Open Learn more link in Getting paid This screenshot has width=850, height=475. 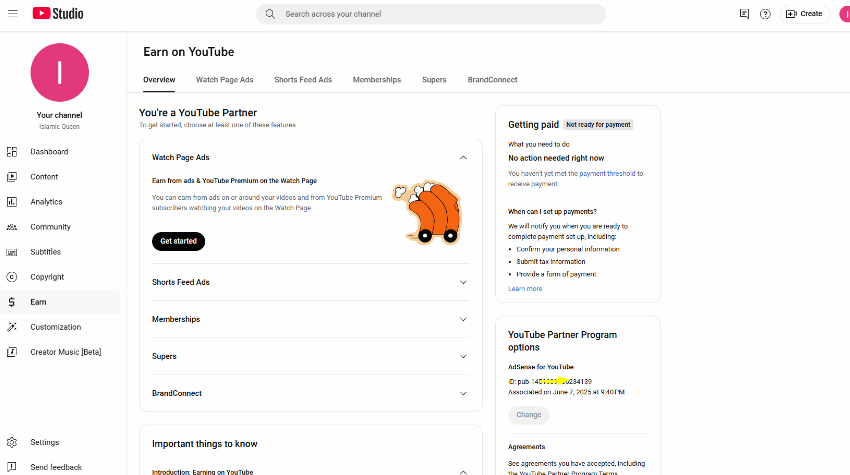click(x=525, y=288)
